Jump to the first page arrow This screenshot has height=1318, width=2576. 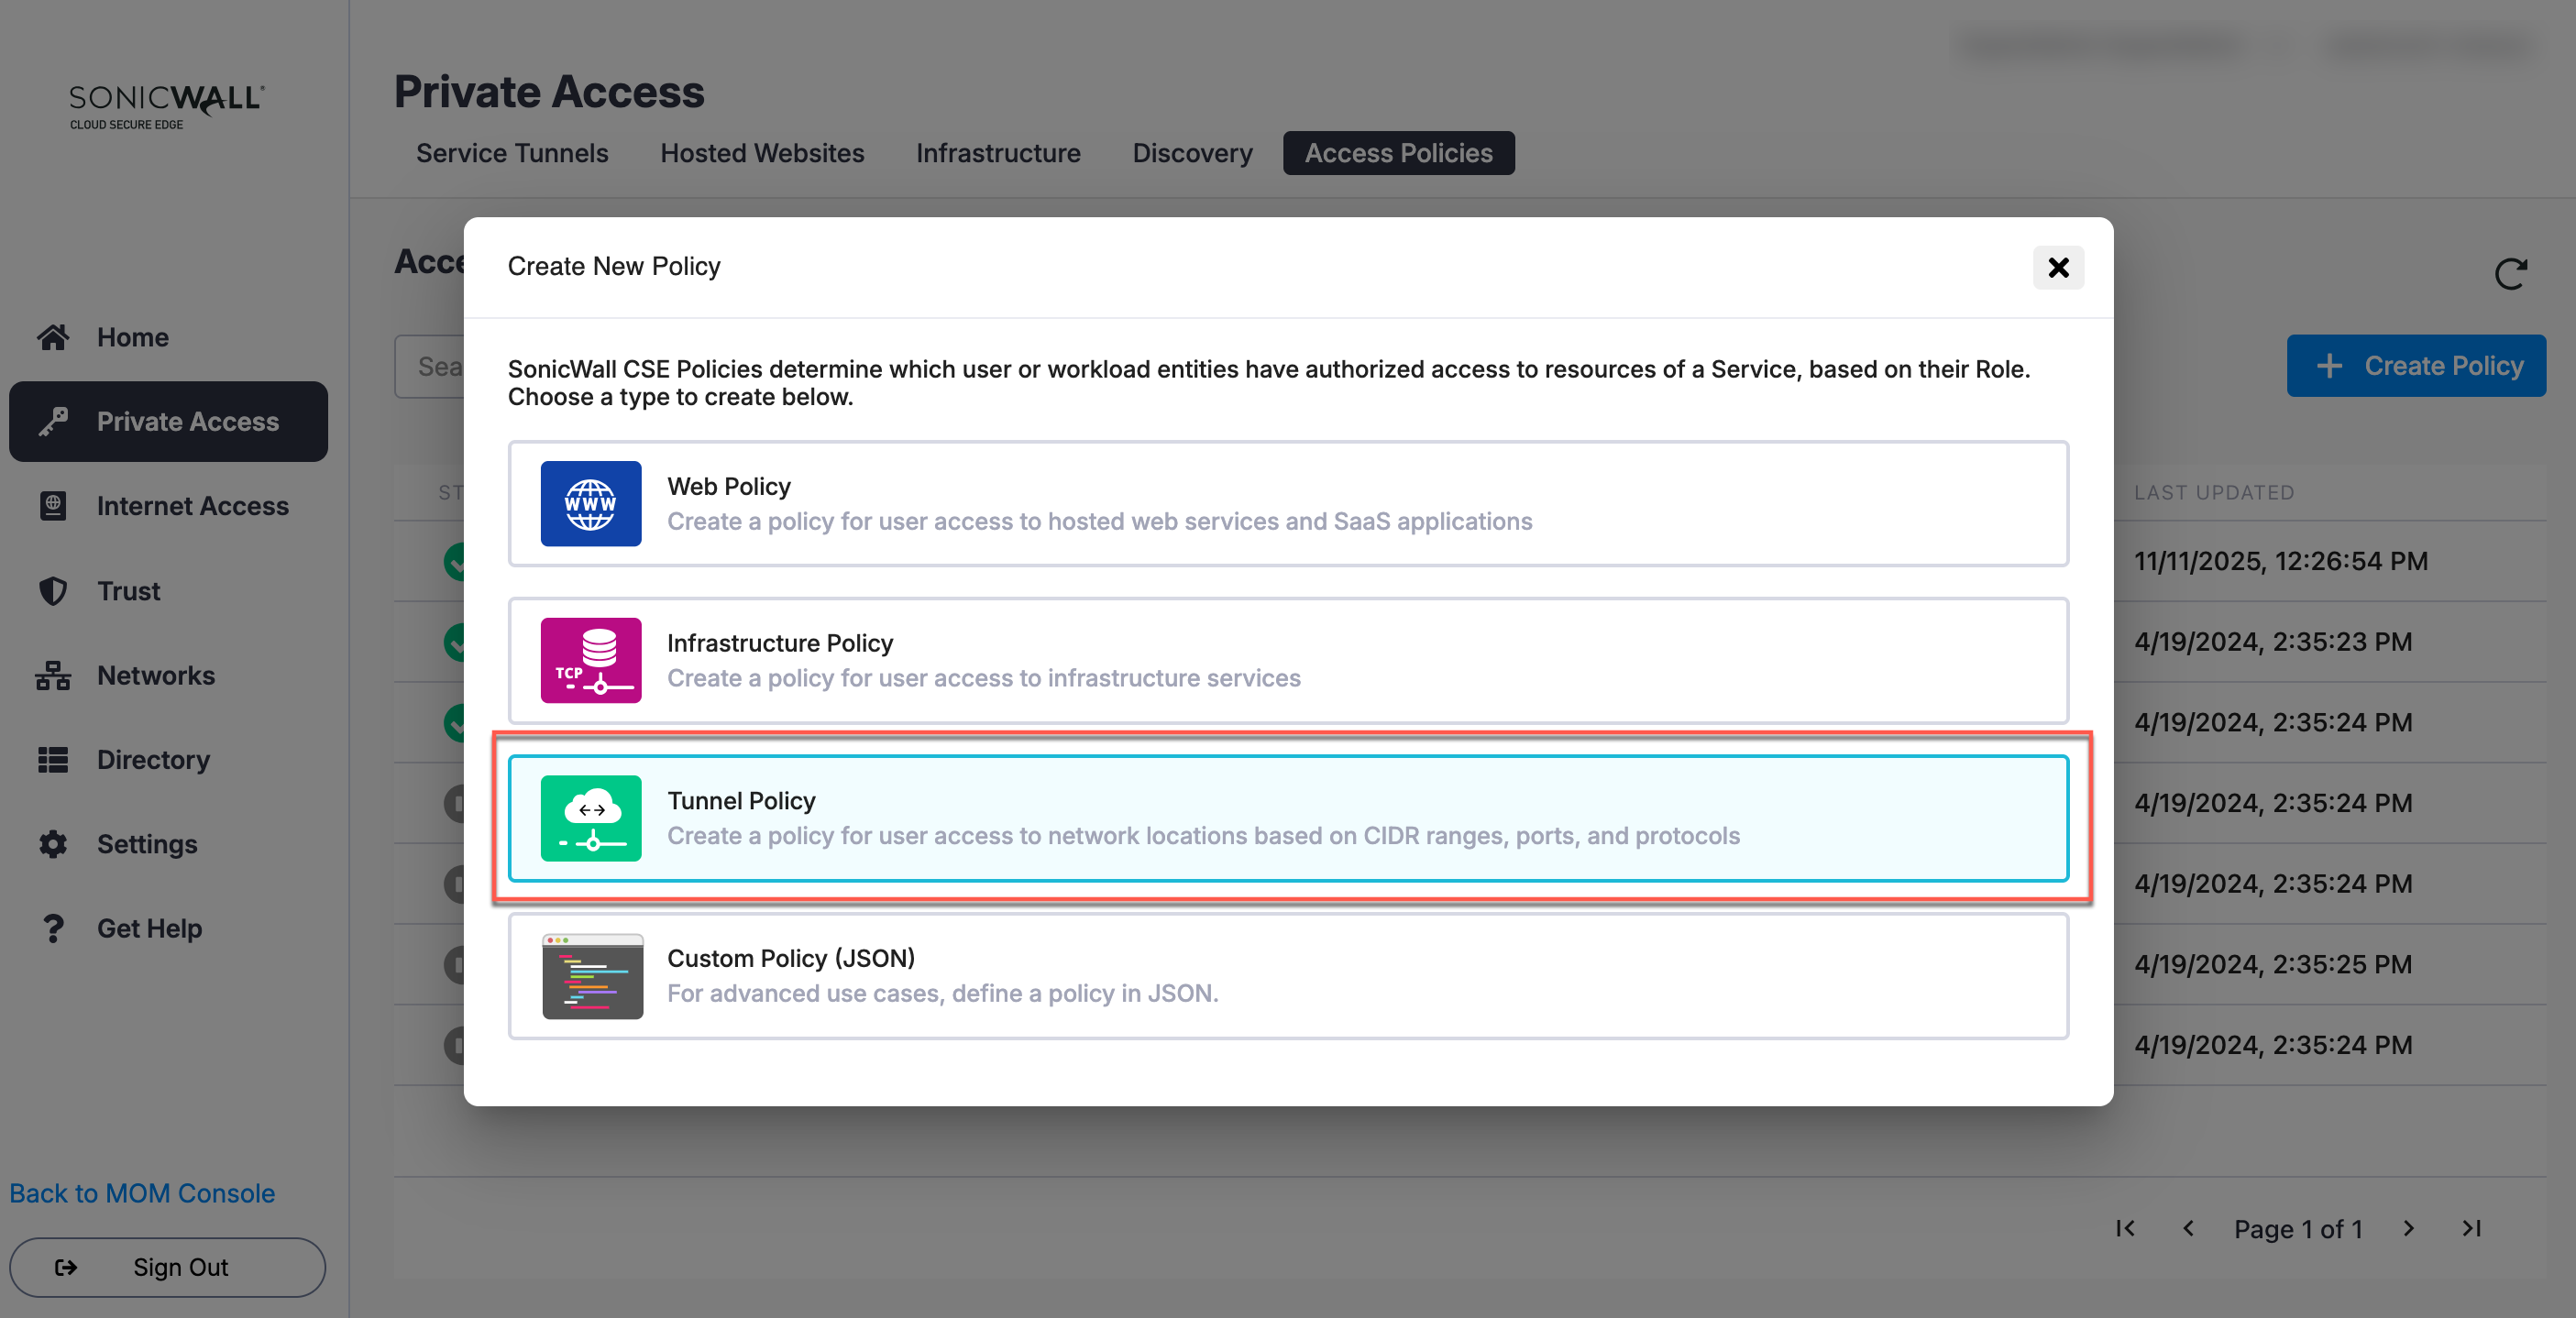[2126, 1228]
